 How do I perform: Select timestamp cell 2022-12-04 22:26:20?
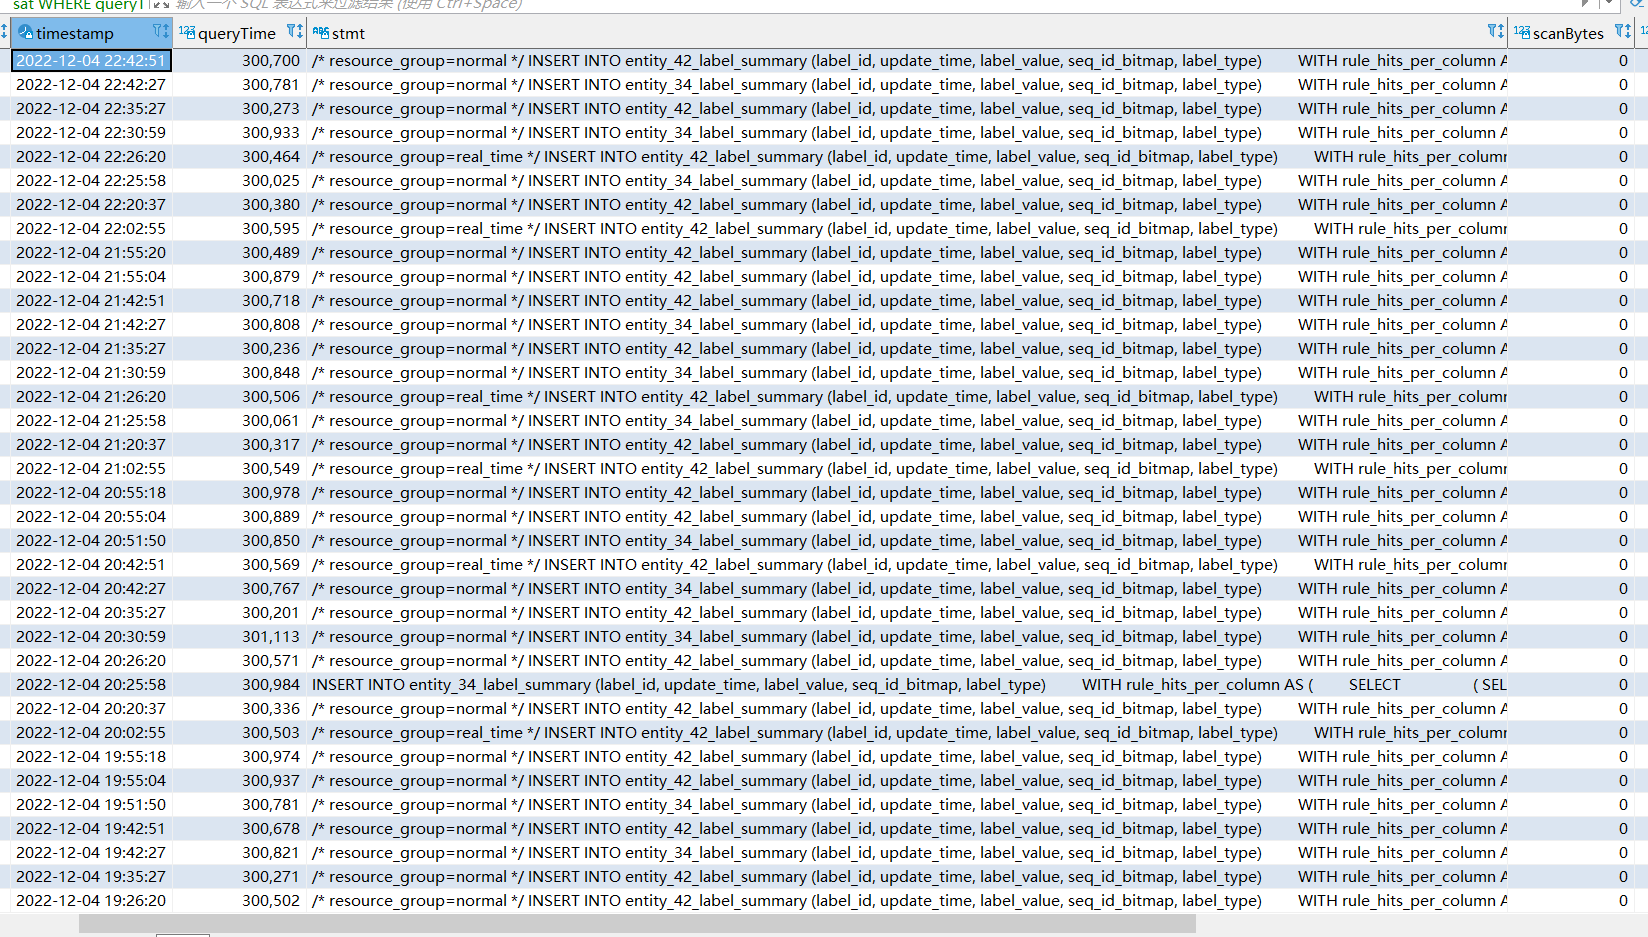91,157
